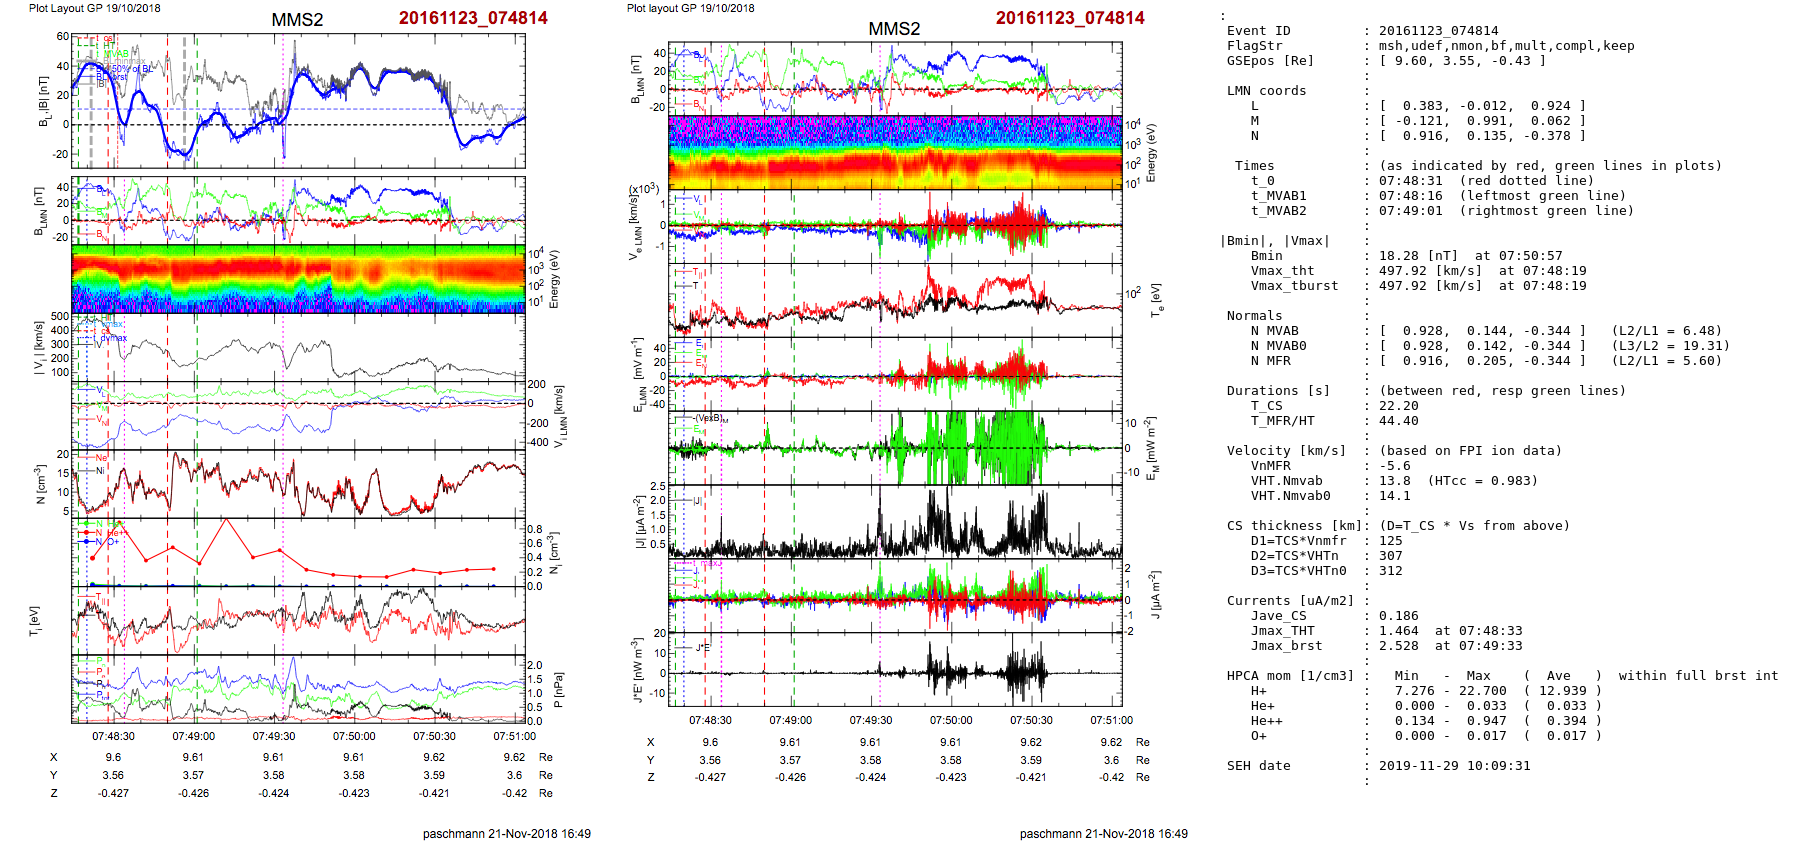Select the N MVAB normals row
This screenshot has height=841, width=1804.
tap(1475, 331)
